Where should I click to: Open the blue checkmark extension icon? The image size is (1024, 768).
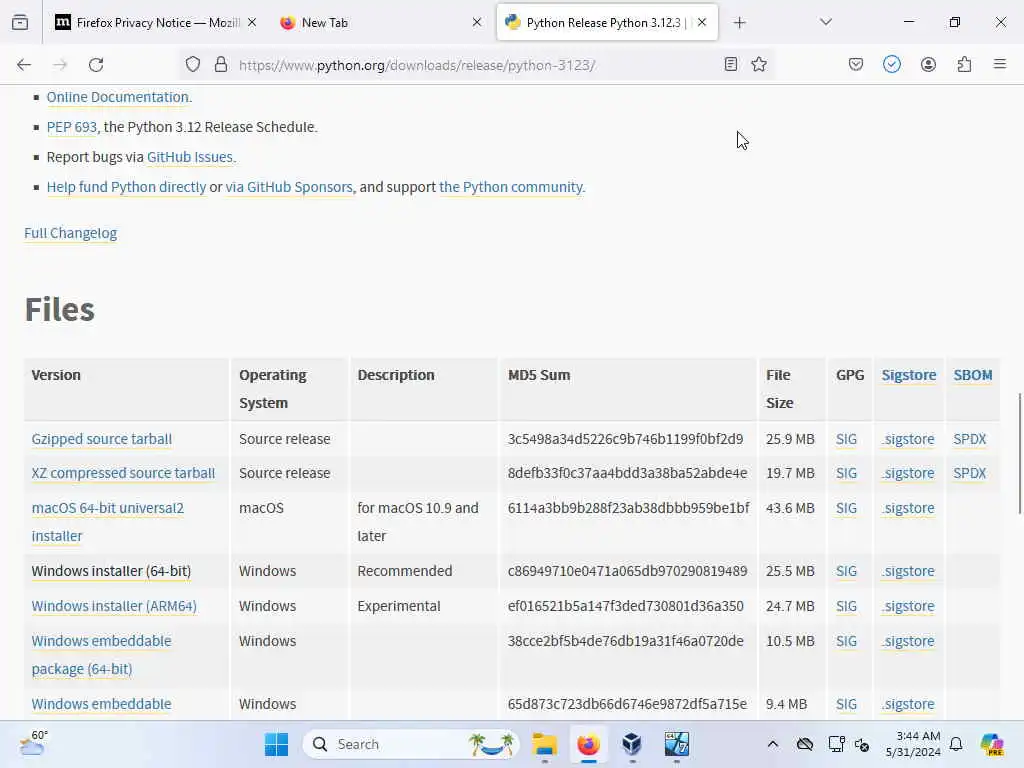(x=891, y=64)
